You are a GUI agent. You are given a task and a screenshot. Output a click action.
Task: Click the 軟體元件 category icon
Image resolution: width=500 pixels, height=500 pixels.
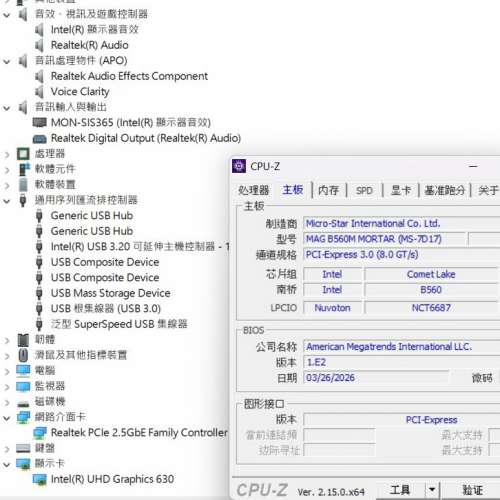23,169
